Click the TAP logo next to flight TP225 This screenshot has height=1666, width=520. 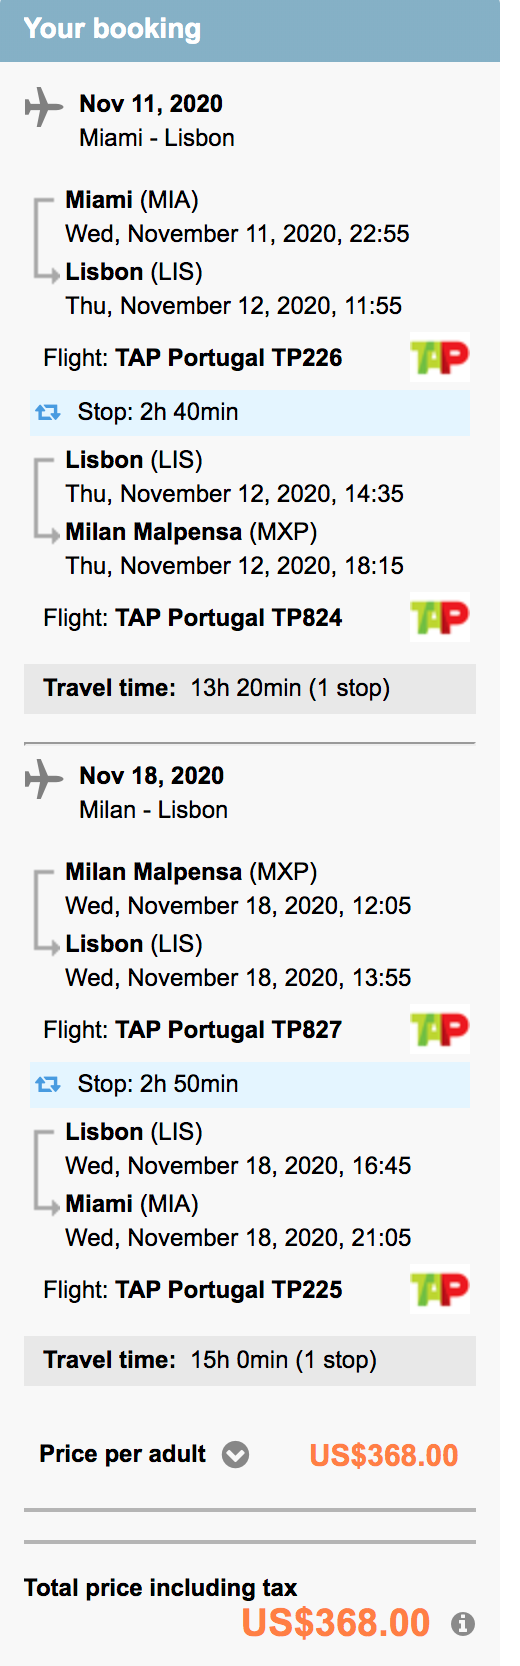click(440, 1290)
